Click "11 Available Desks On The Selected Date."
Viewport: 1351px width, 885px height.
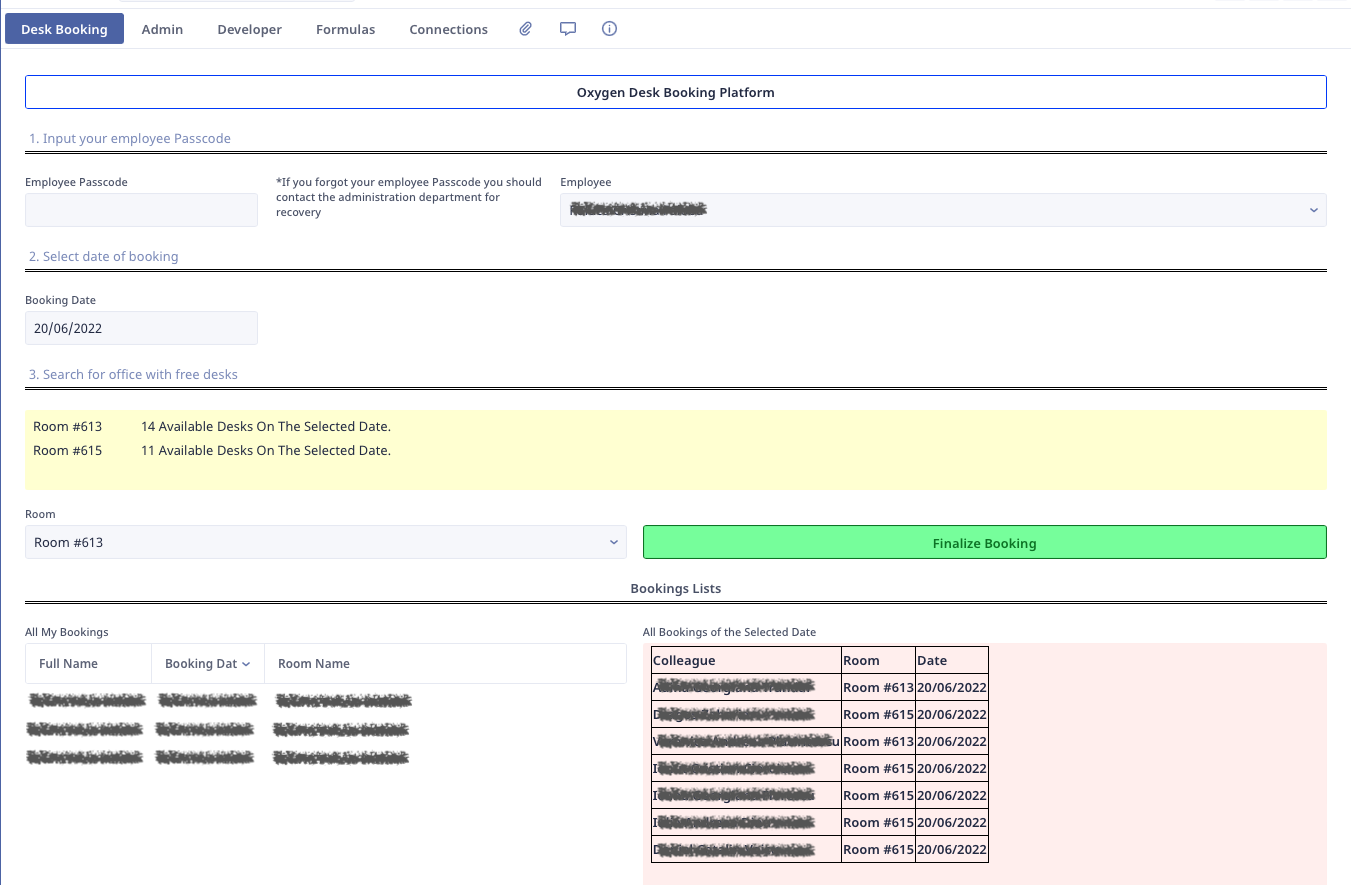pyautogui.click(x=266, y=450)
